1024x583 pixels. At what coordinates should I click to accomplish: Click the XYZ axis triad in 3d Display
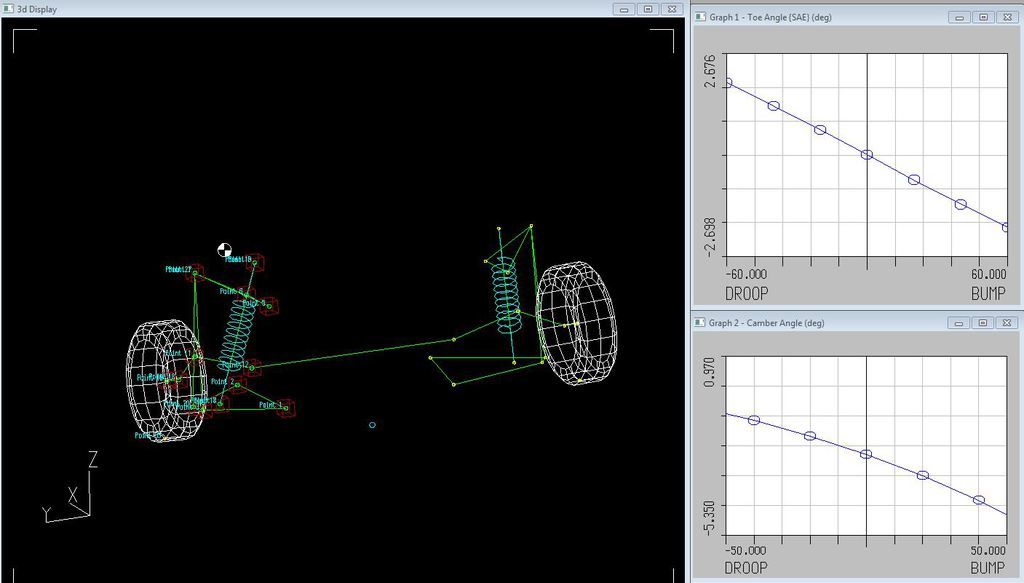[71, 488]
